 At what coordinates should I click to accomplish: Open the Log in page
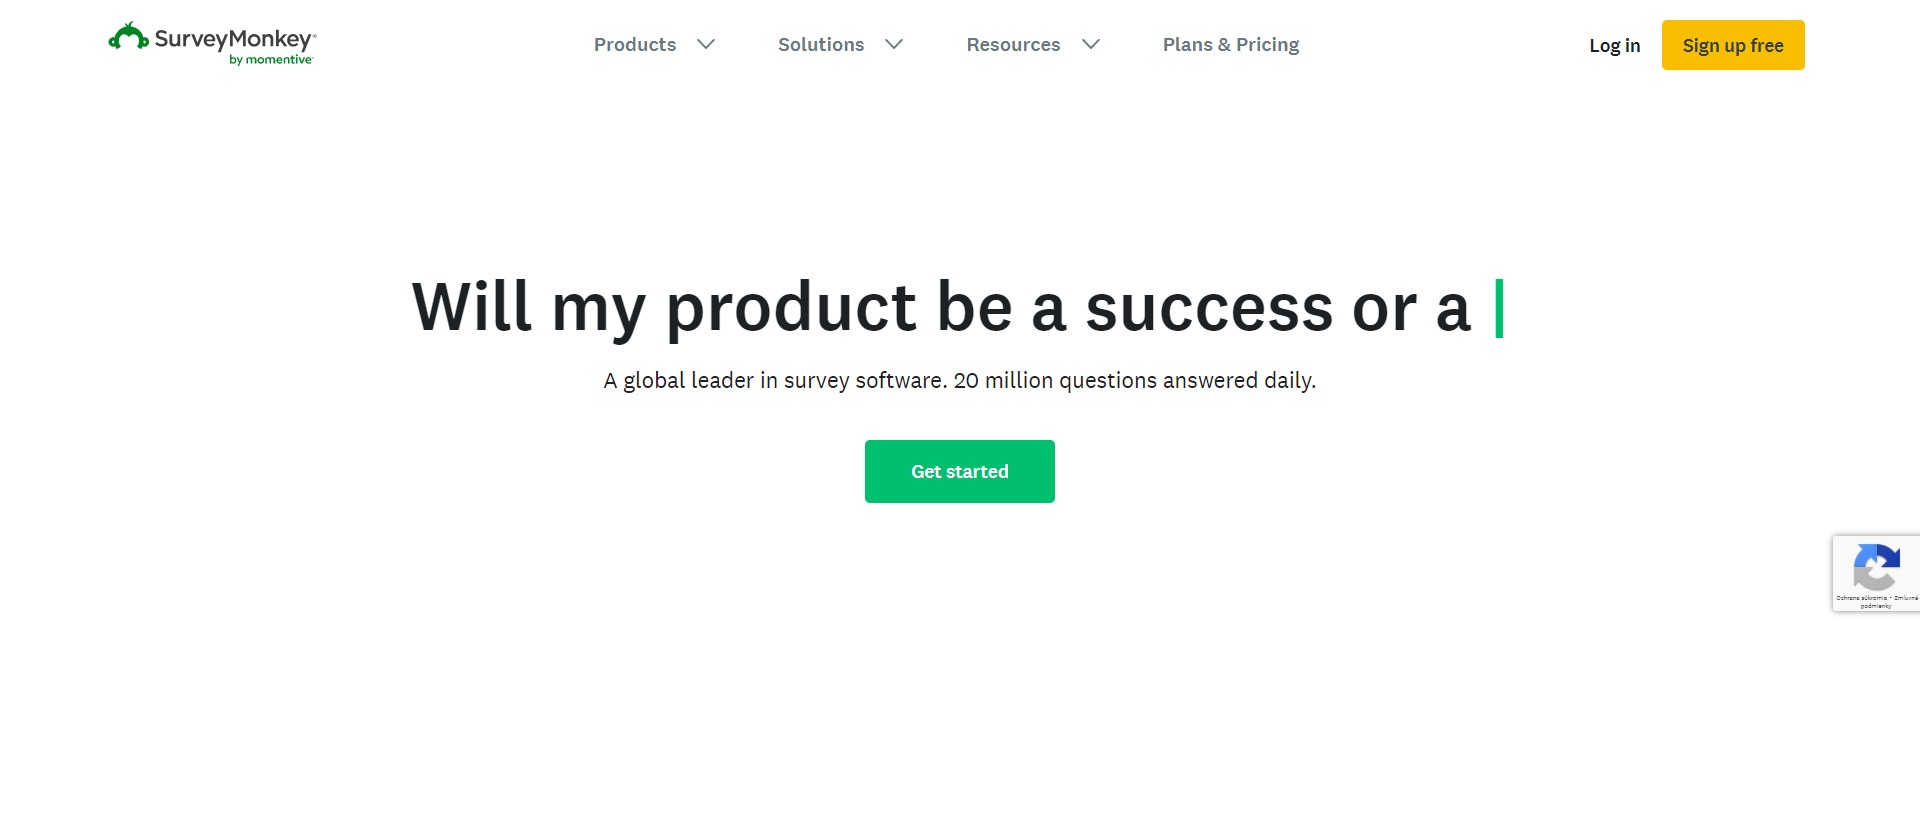coord(1614,46)
